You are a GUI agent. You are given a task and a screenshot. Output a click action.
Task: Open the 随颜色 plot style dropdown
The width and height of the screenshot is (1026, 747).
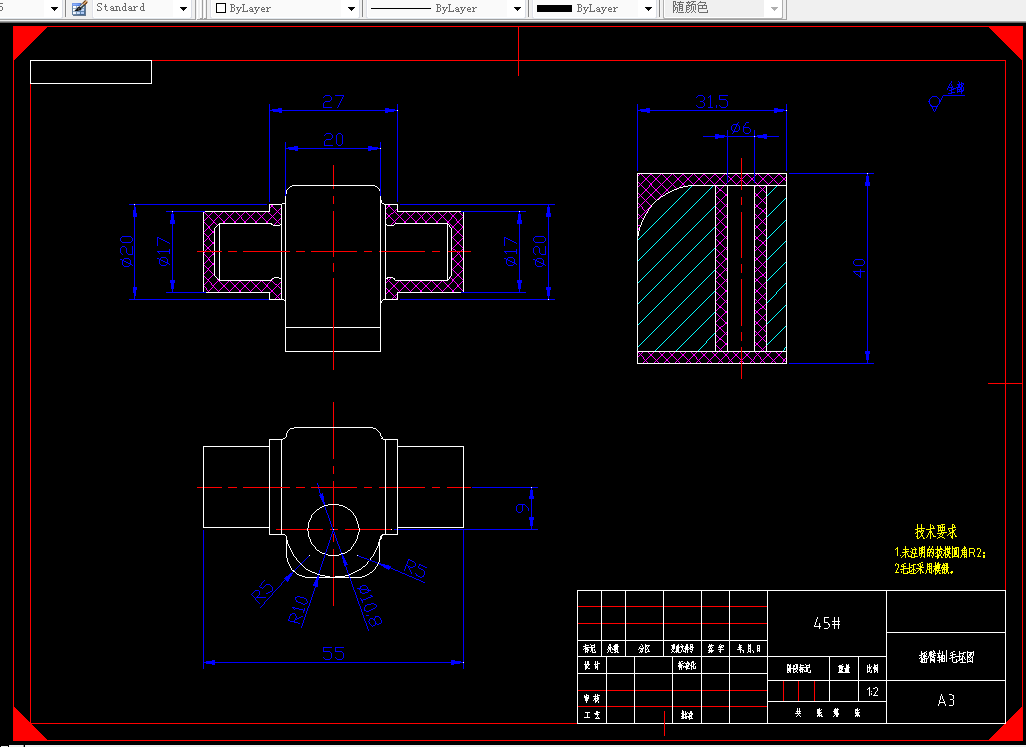tap(775, 9)
